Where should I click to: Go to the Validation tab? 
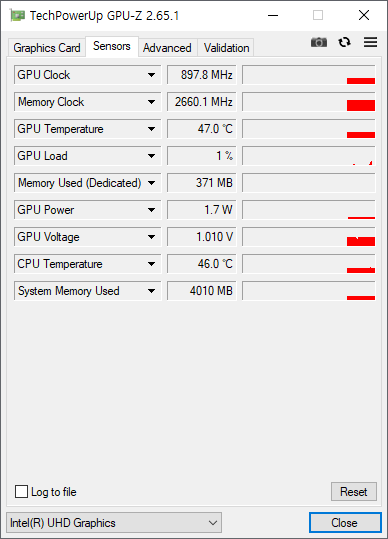coord(226,47)
